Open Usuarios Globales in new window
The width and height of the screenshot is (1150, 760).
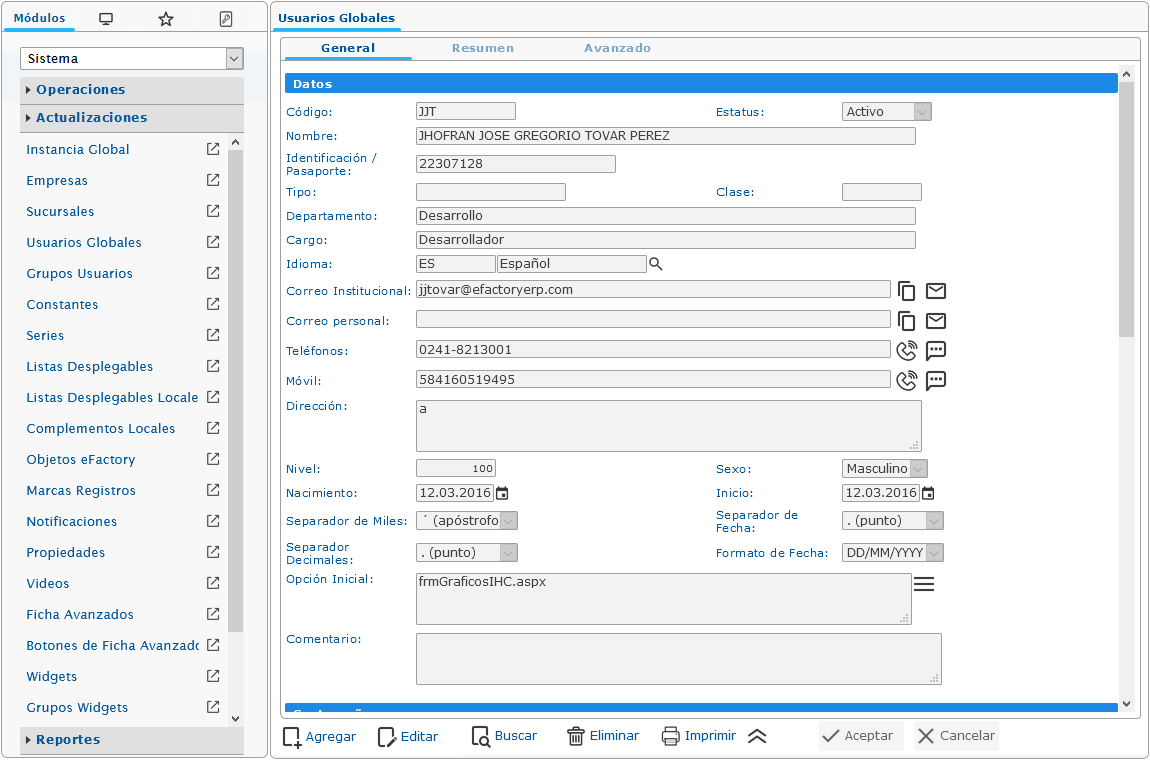pyautogui.click(x=213, y=242)
